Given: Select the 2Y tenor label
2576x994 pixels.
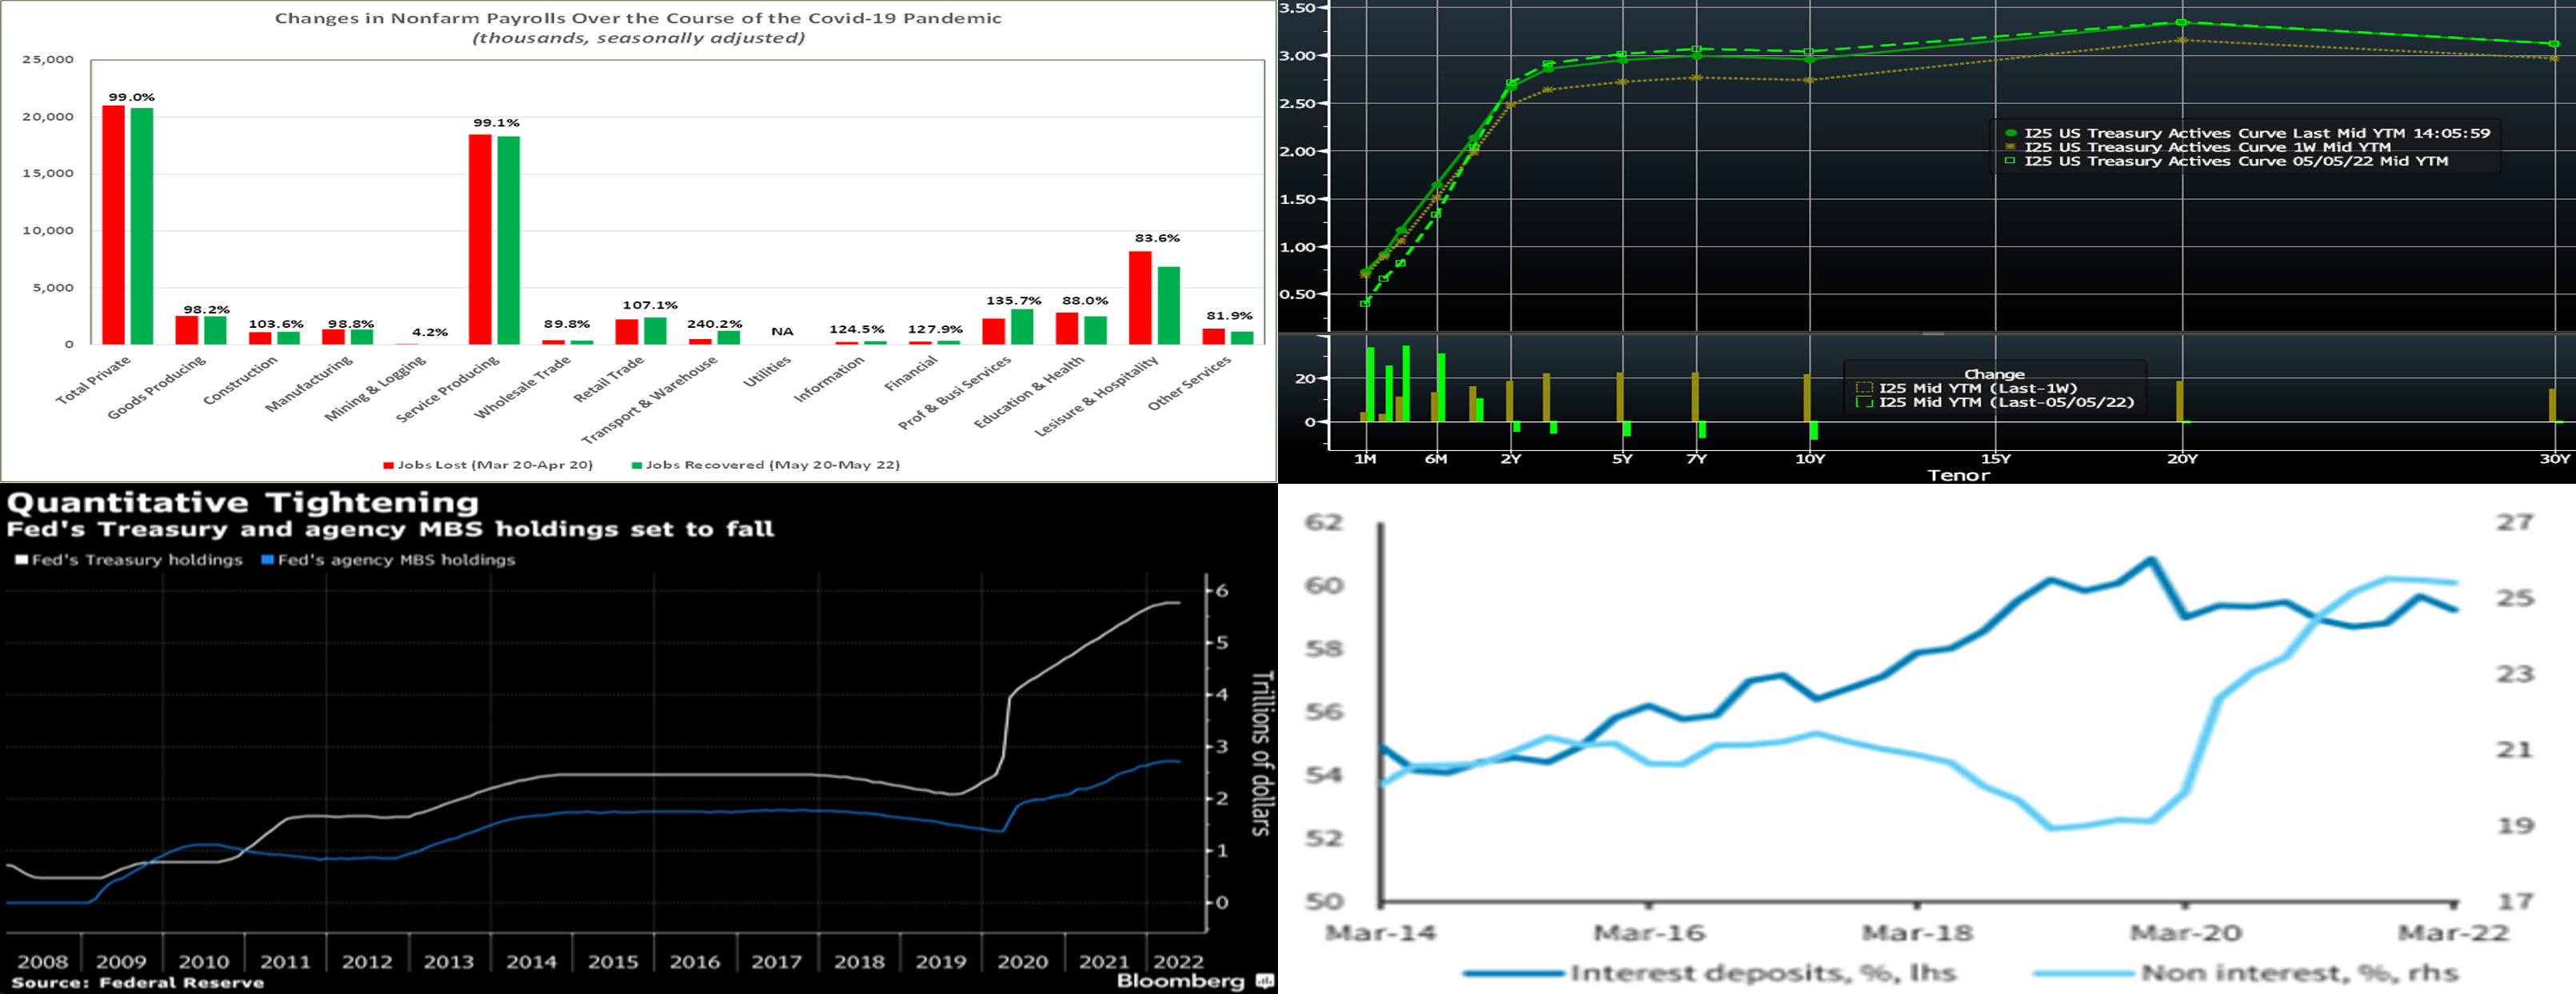Looking at the screenshot, I should 1510,459.
